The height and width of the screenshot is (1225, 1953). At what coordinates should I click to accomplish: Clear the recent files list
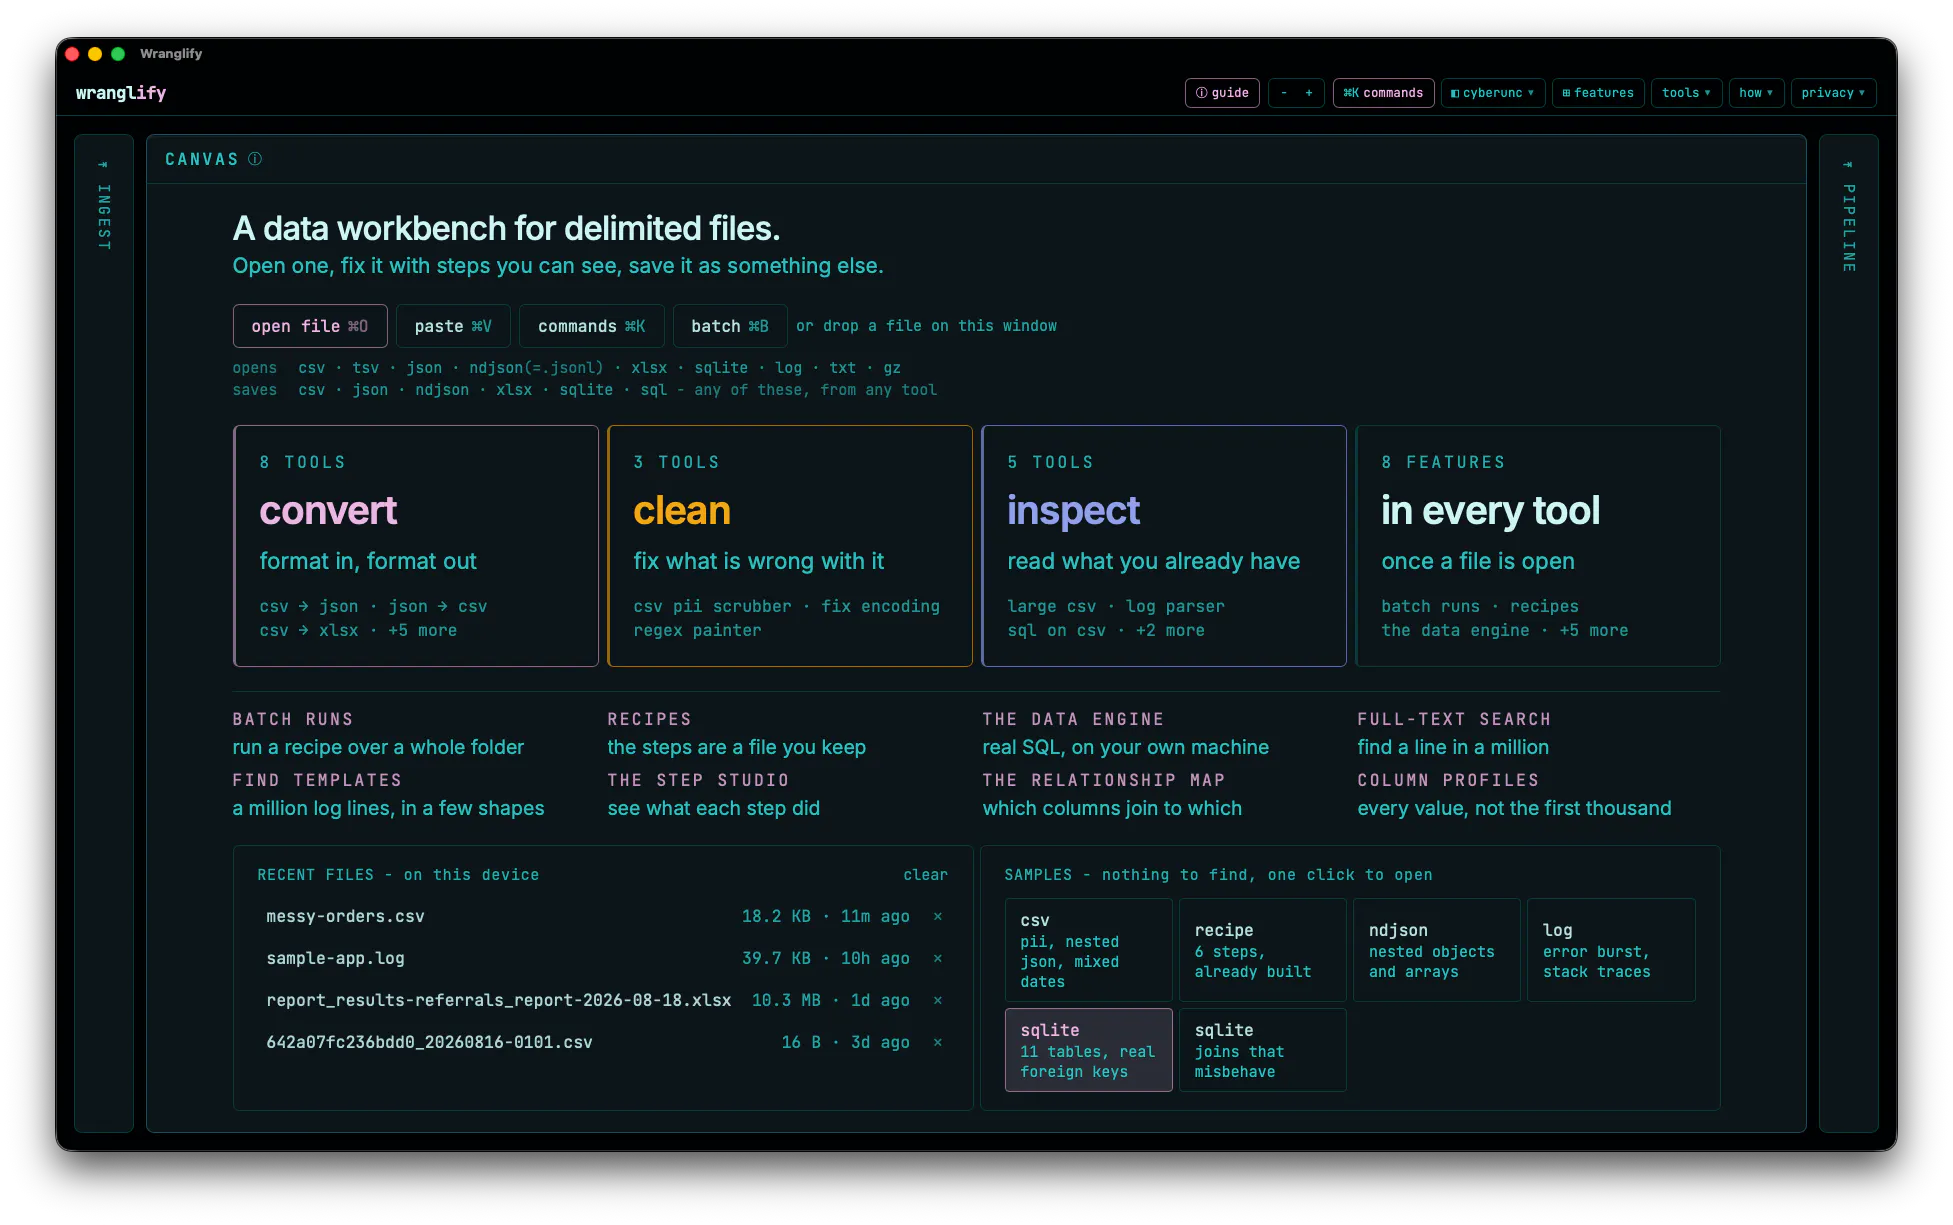(925, 875)
